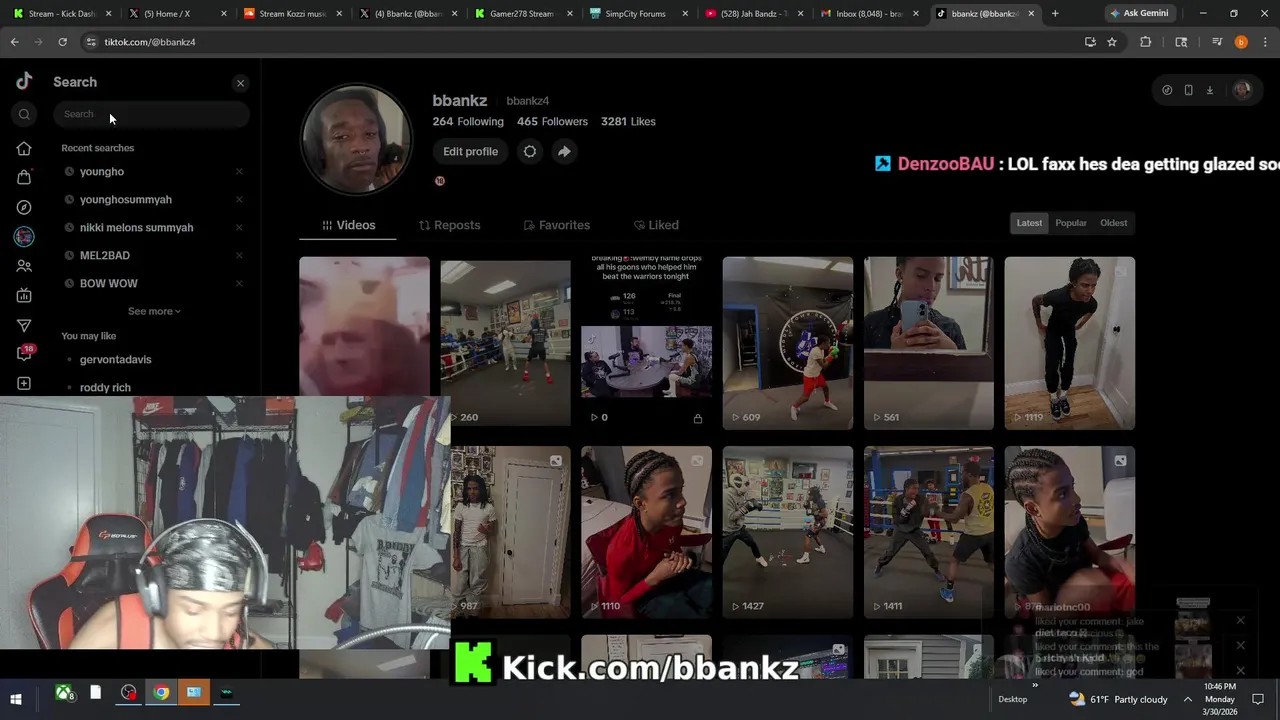This screenshot has height=720, width=1280.
Task: Click the Ask Gemini button
Action: [1138, 13]
